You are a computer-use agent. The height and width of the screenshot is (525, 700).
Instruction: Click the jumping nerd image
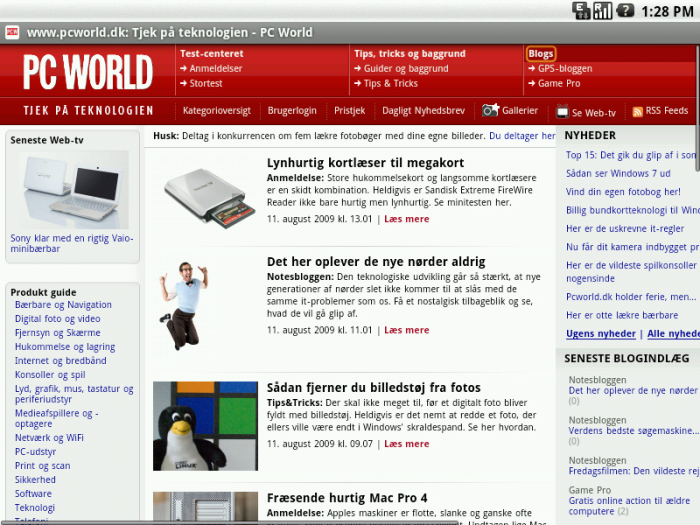tap(184, 305)
